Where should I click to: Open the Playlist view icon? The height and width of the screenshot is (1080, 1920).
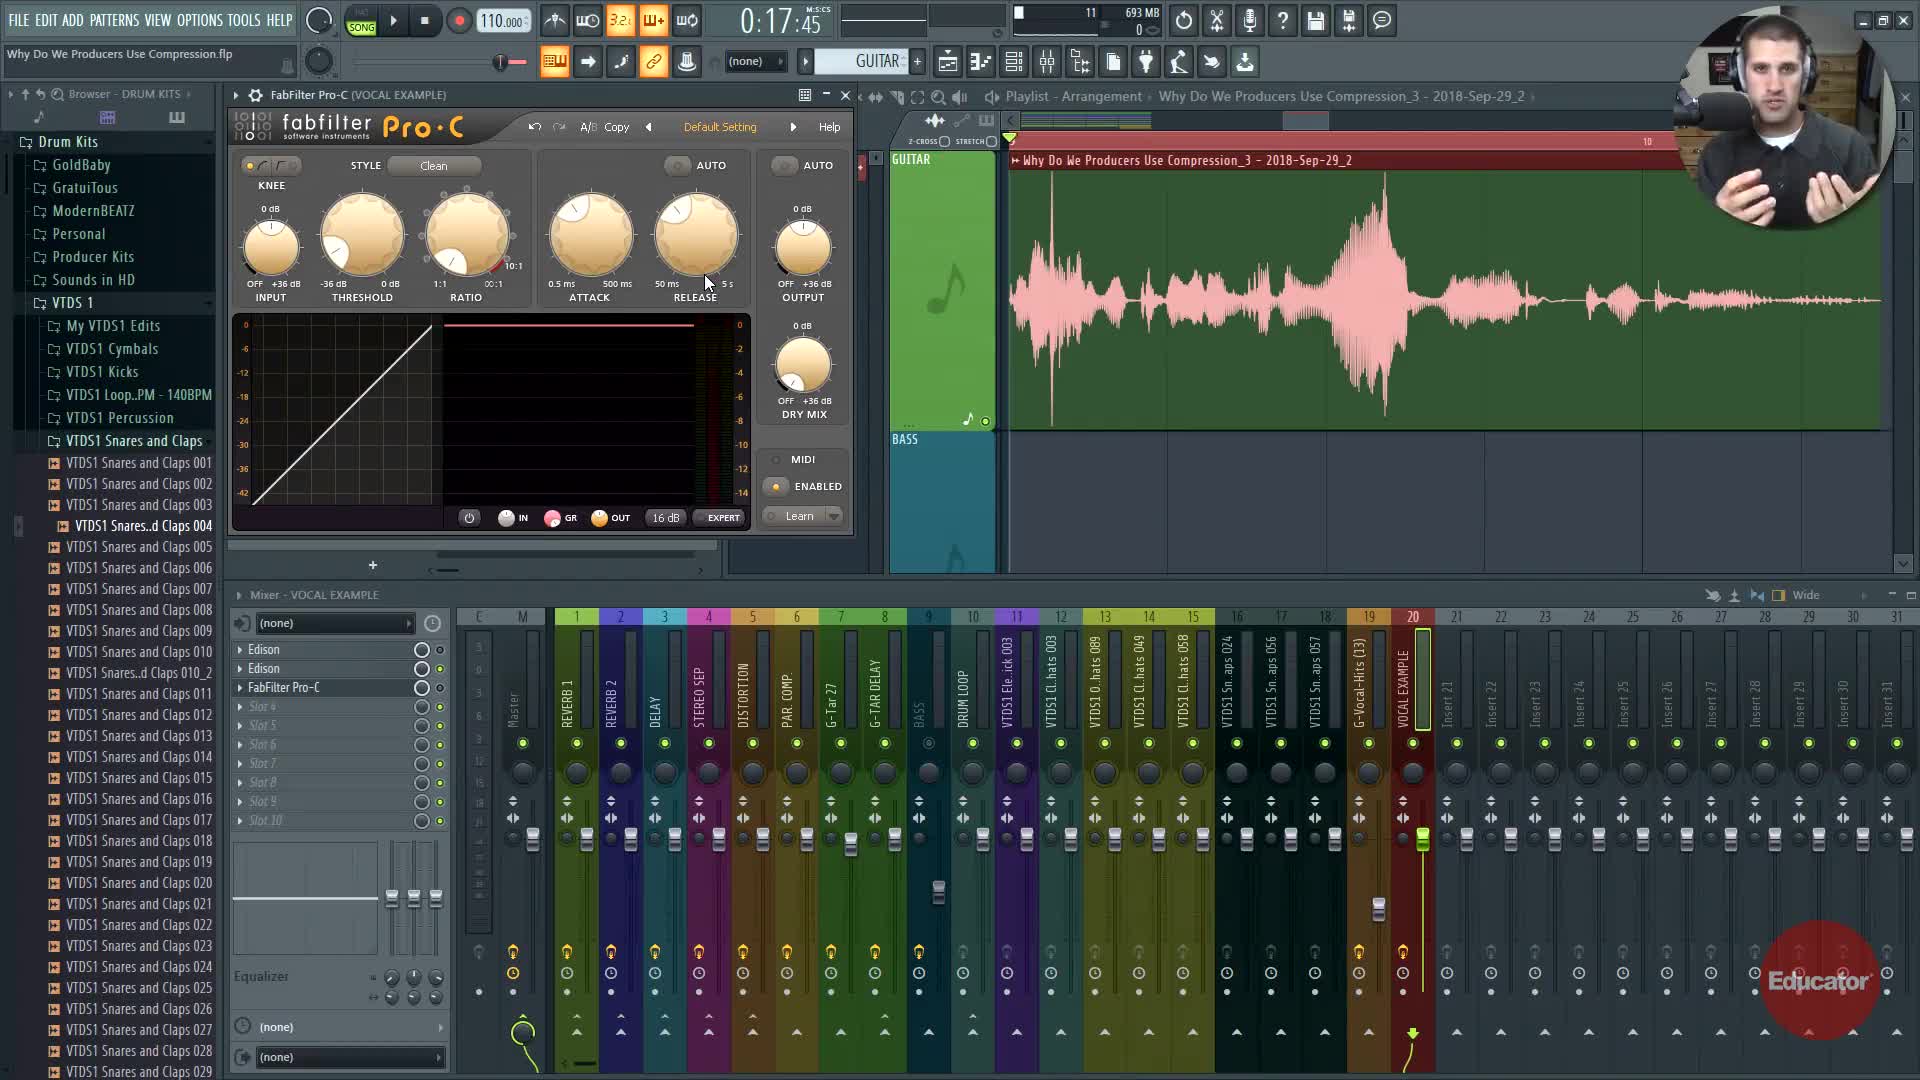click(948, 62)
